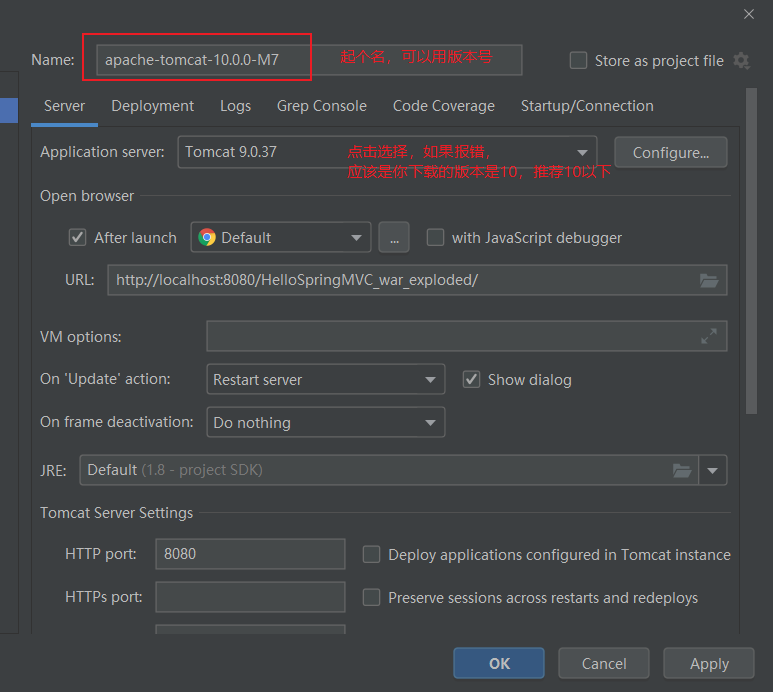
Task: Click the Configure... button
Action: [670, 152]
